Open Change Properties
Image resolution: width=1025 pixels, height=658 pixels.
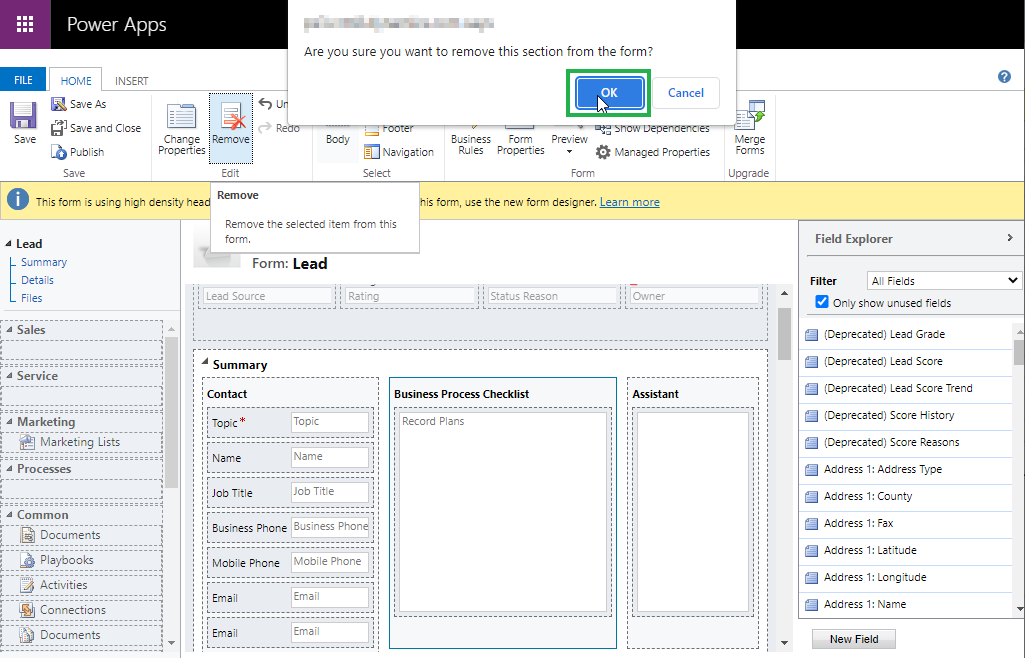pos(182,130)
